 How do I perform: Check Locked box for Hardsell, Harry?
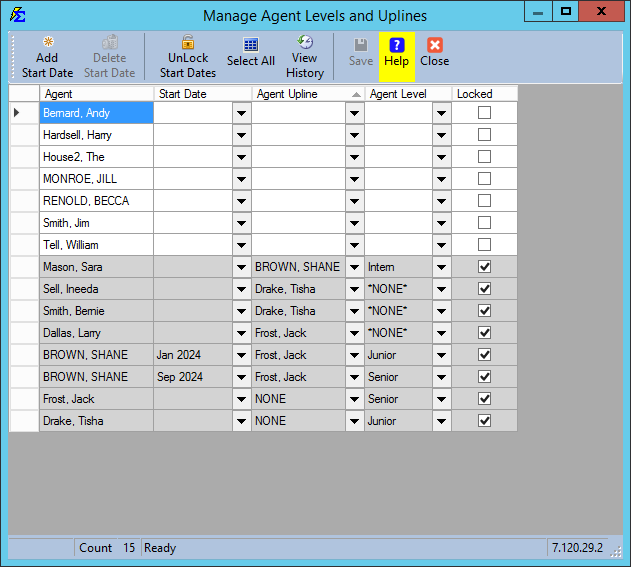coord(484,134)
